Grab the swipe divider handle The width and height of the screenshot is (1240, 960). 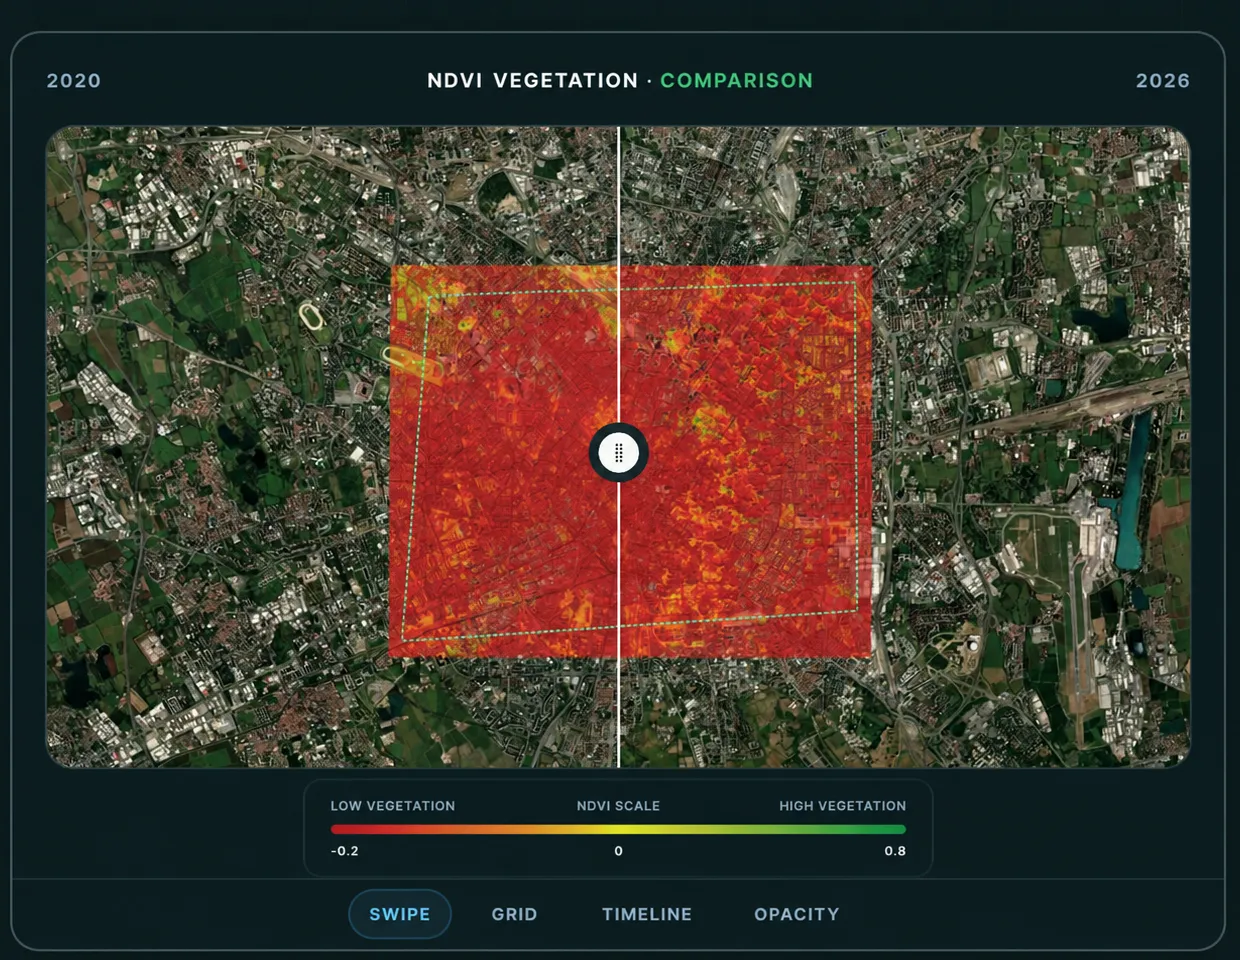(x=619, y=453)
